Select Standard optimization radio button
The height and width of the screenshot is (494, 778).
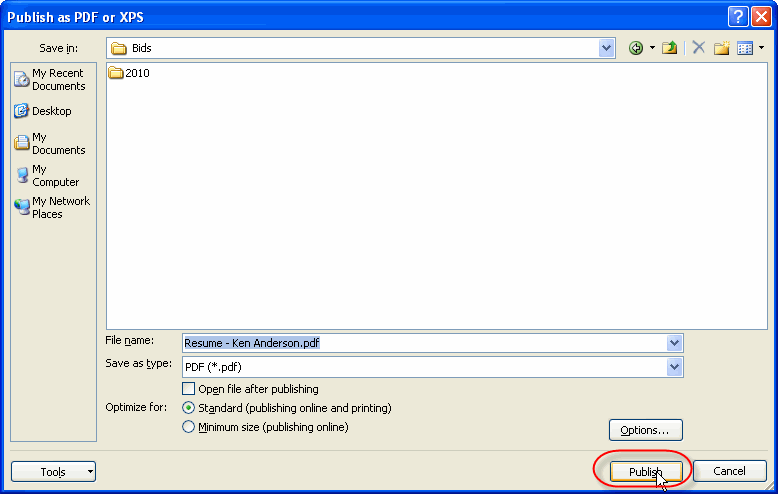188,408
